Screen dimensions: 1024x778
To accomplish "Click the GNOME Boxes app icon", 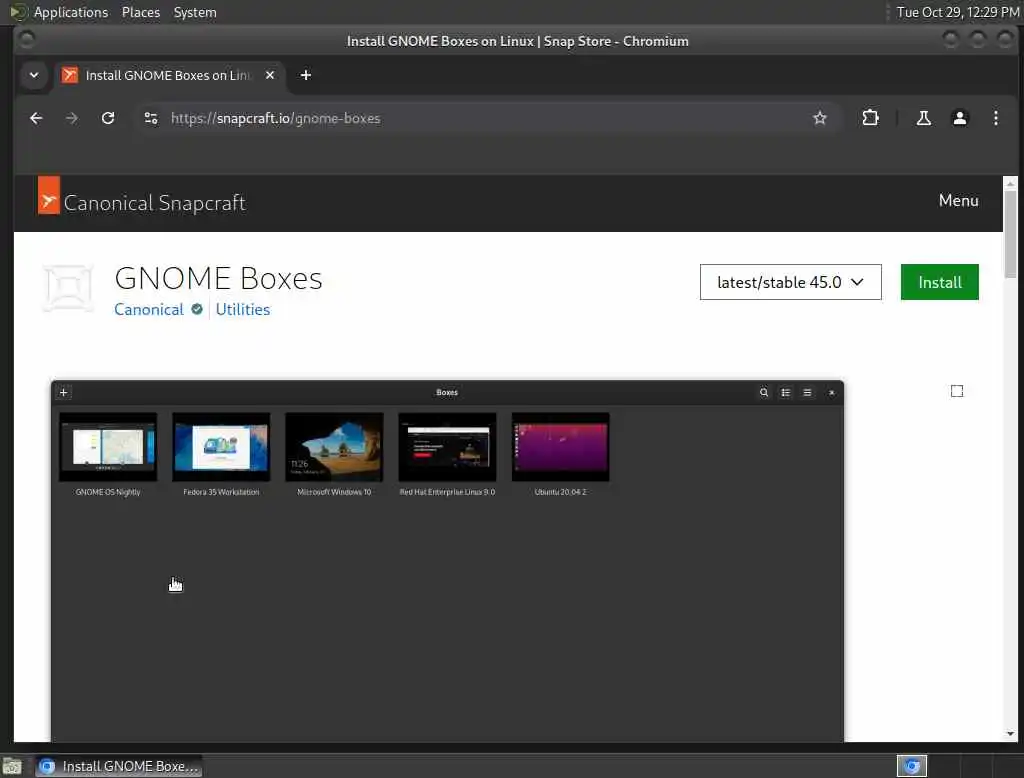I will (x=69, y=287).
